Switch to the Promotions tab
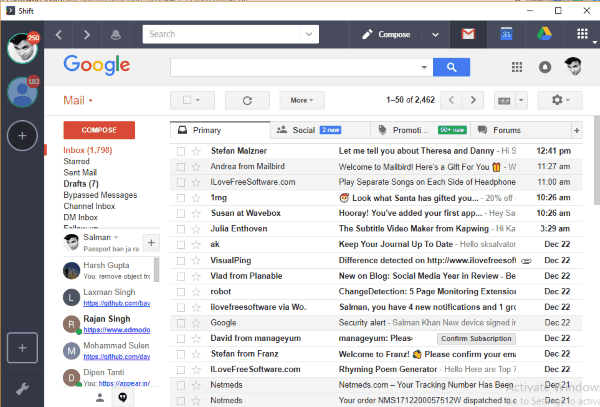The height and width of the screenshot is (407, 600). 421,130
